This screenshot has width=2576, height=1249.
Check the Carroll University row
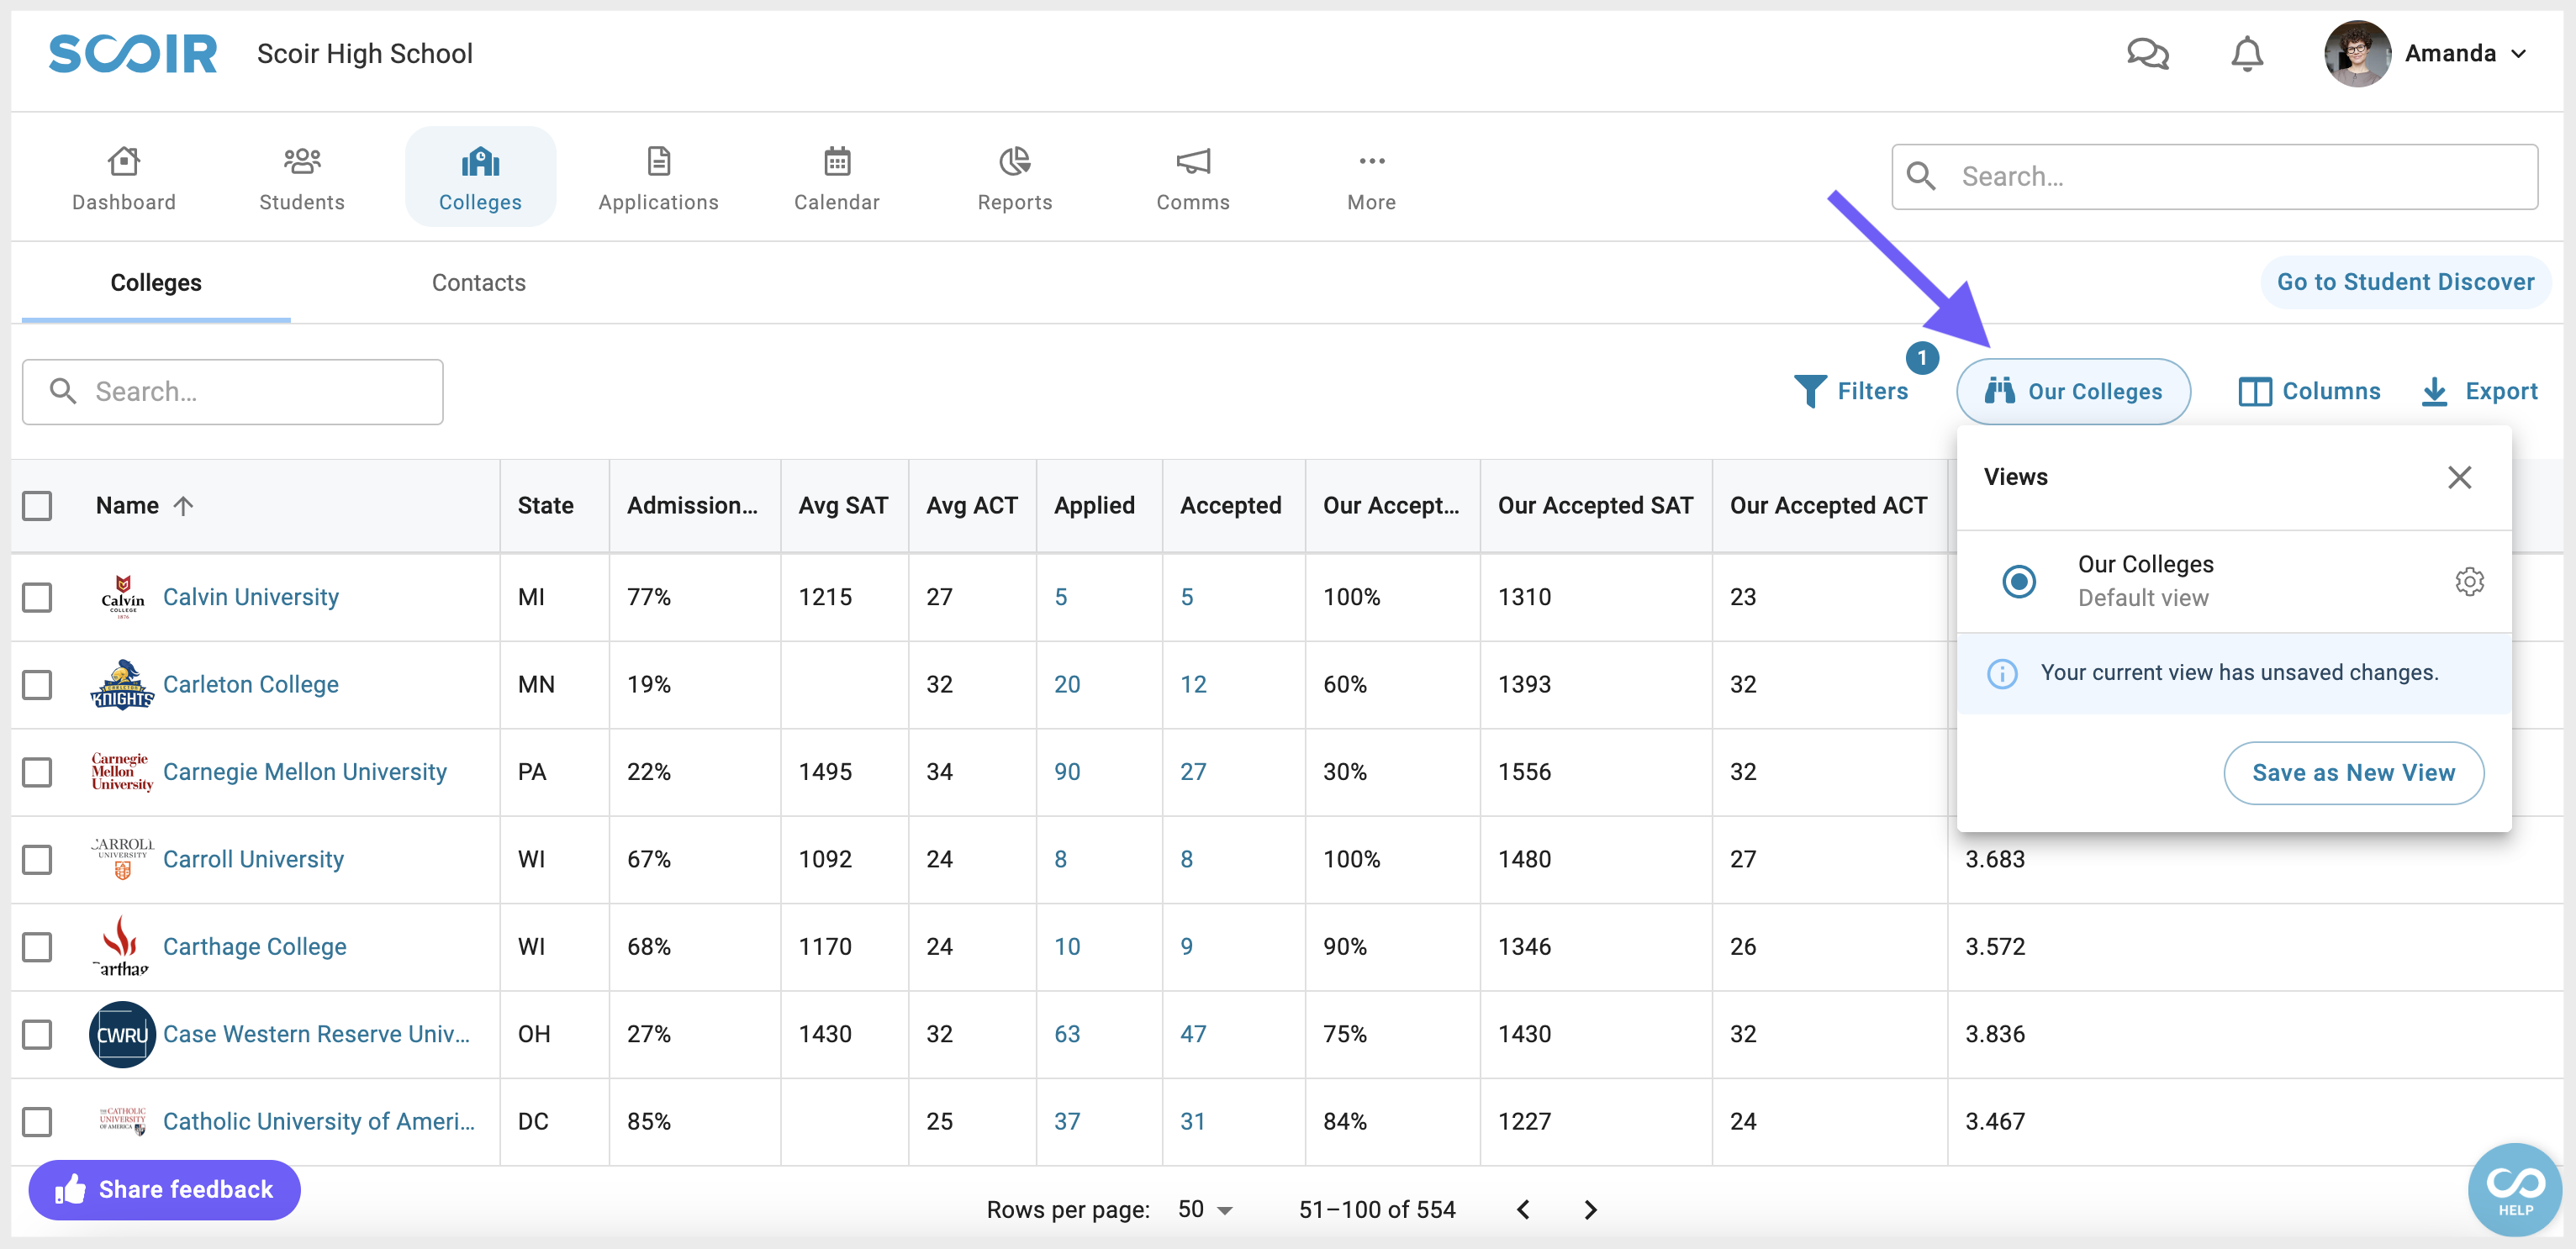point(37,859)
